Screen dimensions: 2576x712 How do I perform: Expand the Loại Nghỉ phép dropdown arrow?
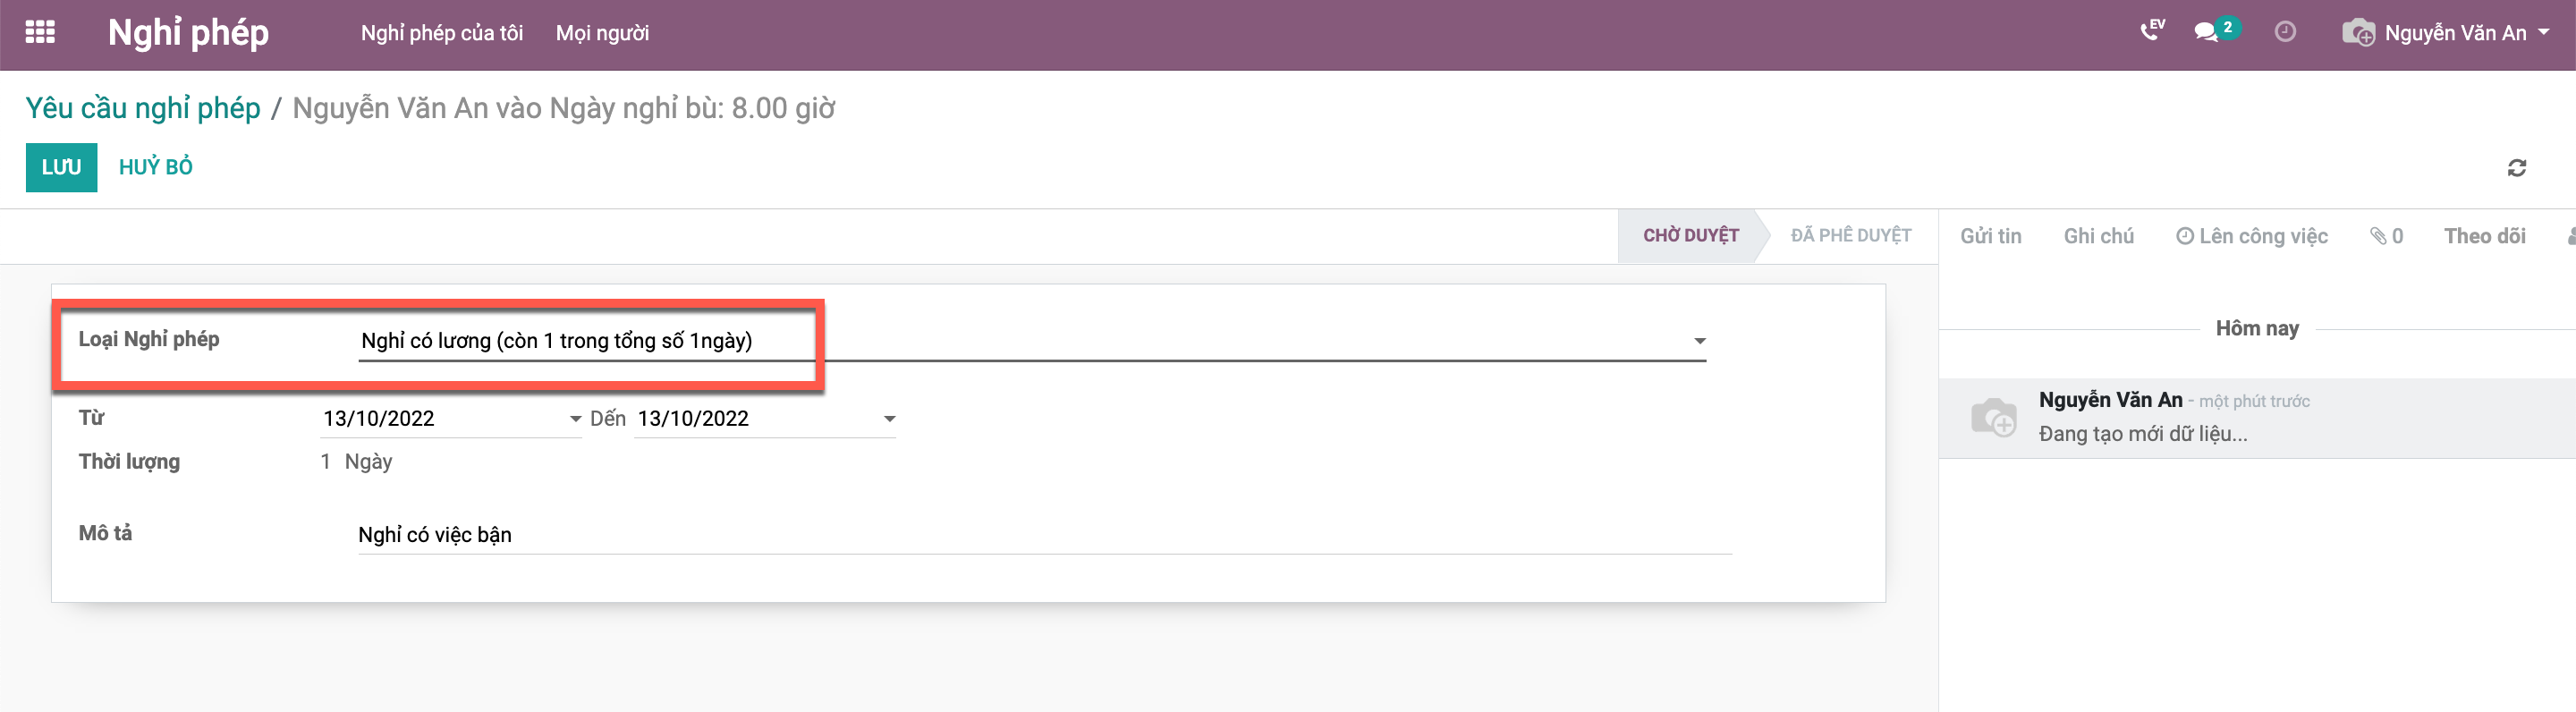click(x=1699, y=341)
